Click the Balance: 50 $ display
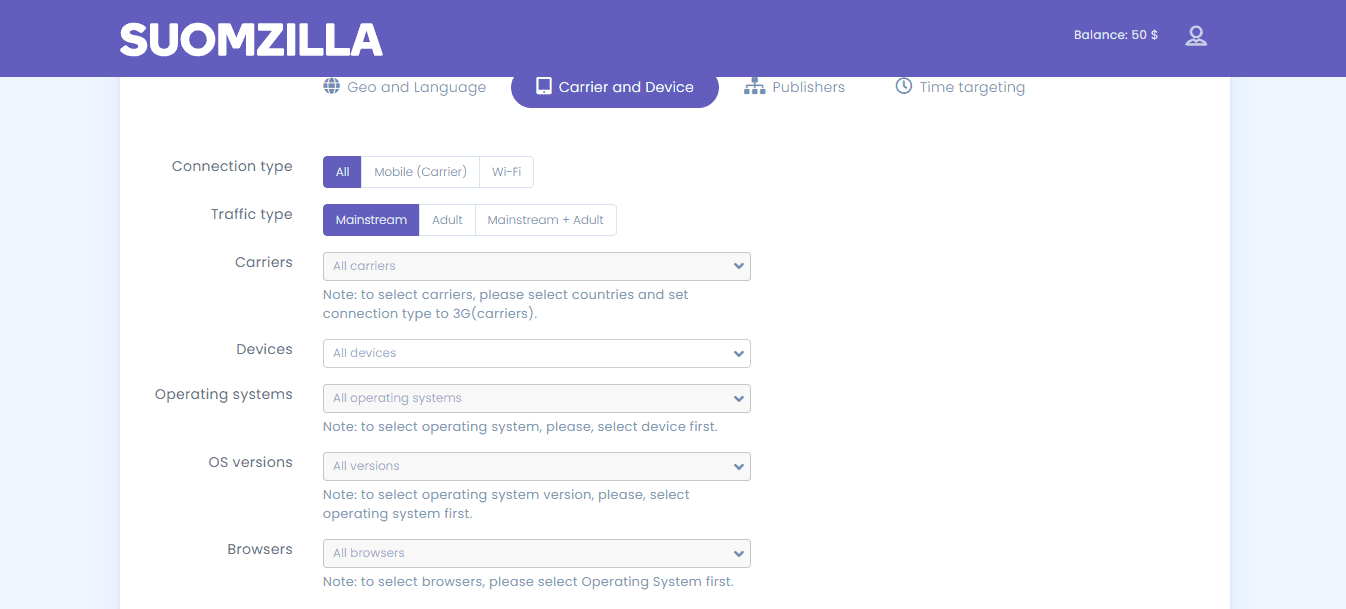The height and width of the screenshot is (609, 1346). pyautogui.click(x=1115, y=34)
